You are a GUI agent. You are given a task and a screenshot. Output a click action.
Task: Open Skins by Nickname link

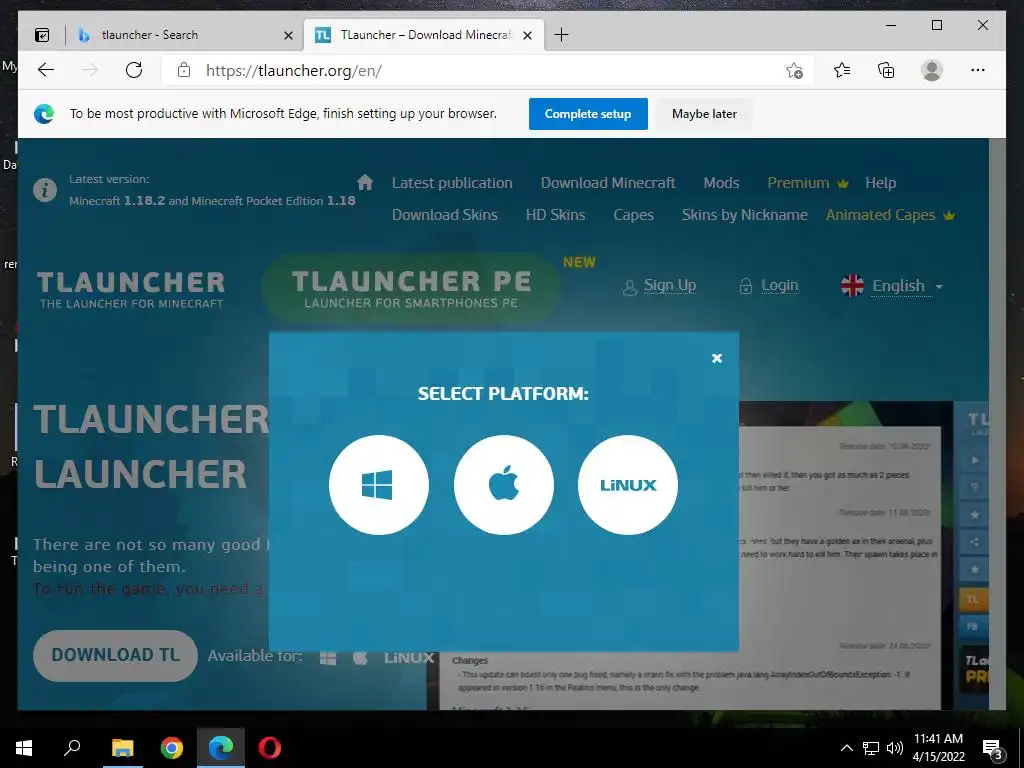coord(744,215)
